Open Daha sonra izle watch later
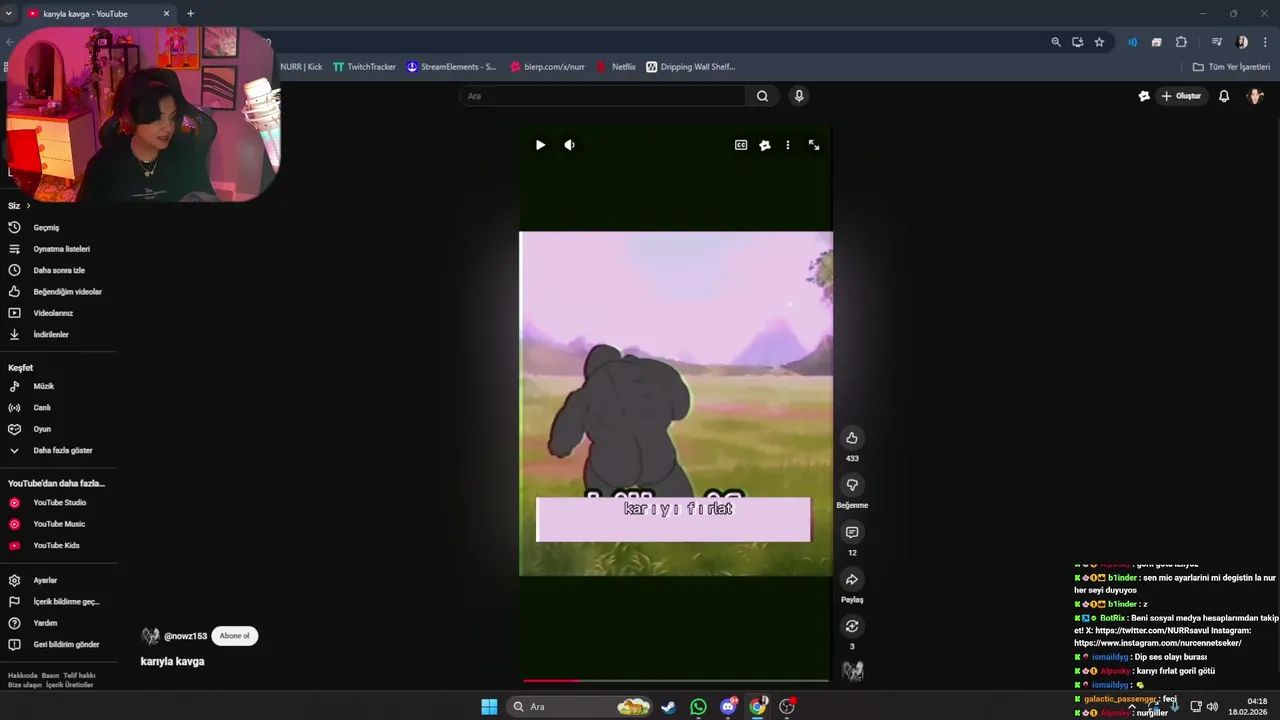The image size is (1280, 720). pos(58,270)
